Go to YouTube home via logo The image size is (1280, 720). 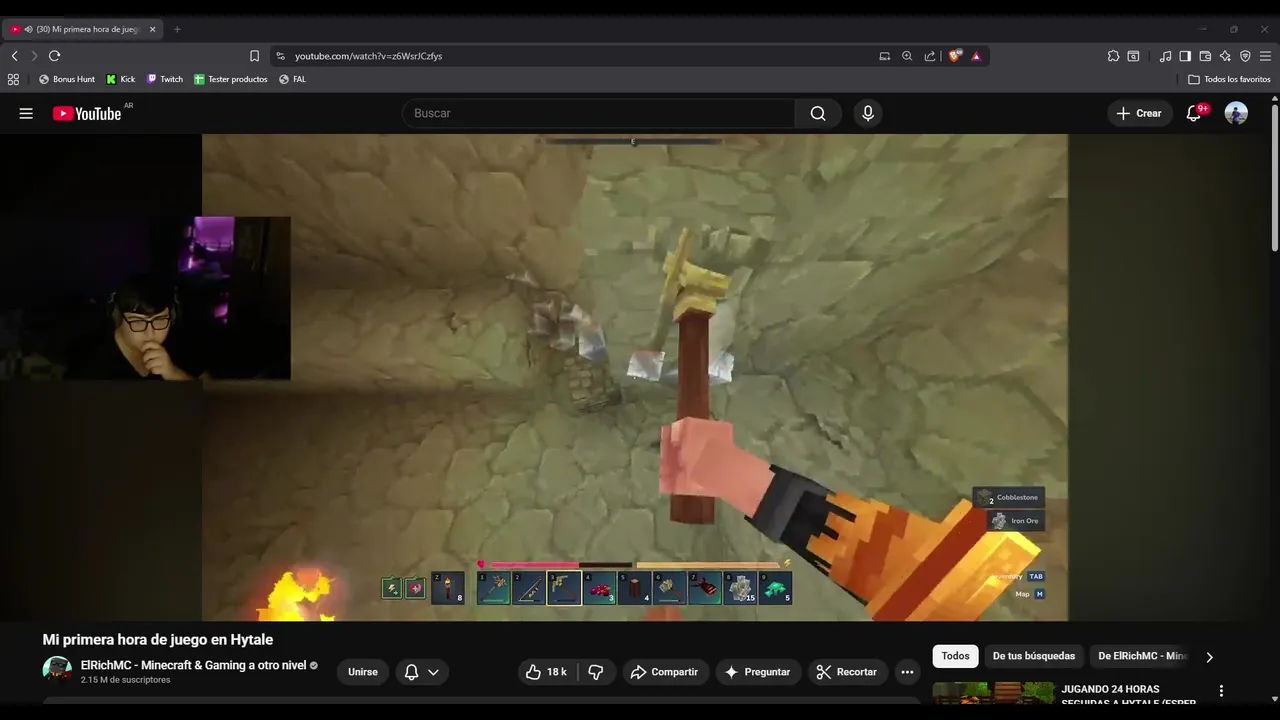[87, 113]
